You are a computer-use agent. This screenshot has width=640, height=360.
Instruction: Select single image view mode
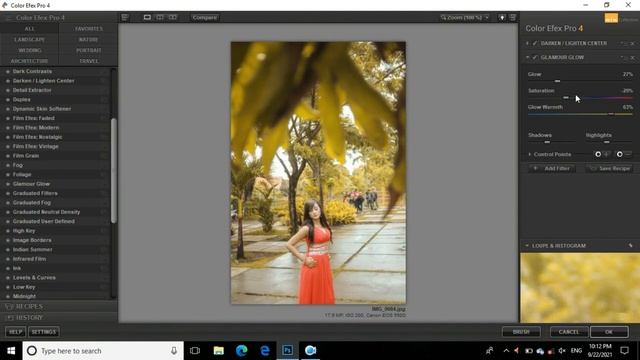coord(147,18)
